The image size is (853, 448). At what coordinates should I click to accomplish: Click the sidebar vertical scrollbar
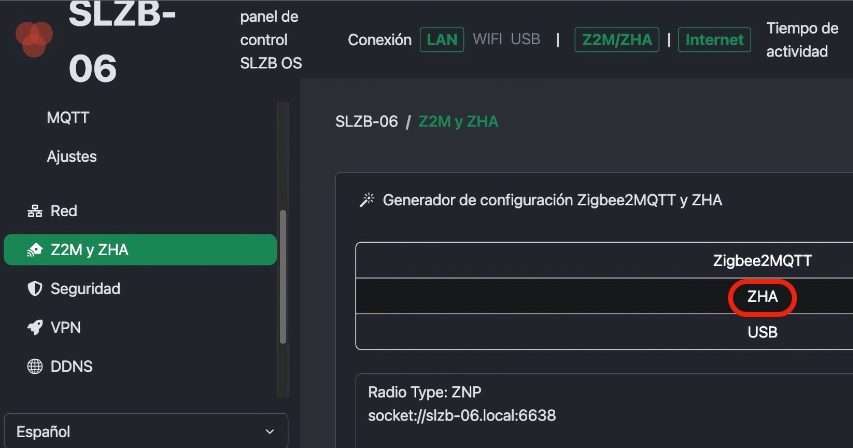tap(282, 277)
